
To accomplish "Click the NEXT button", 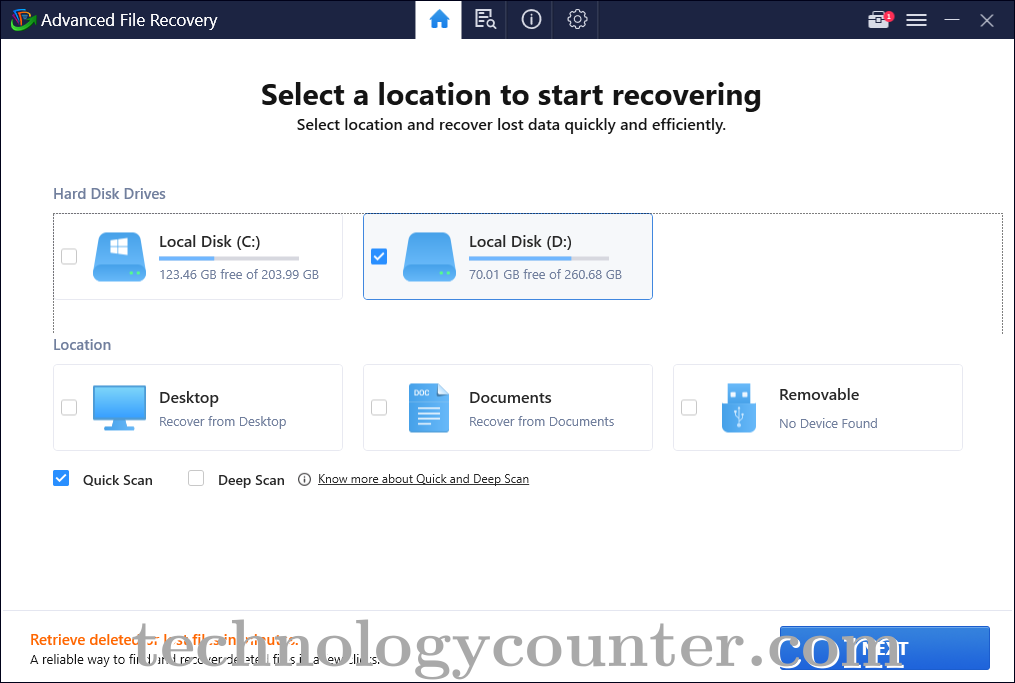I will [x=884, y=648].
